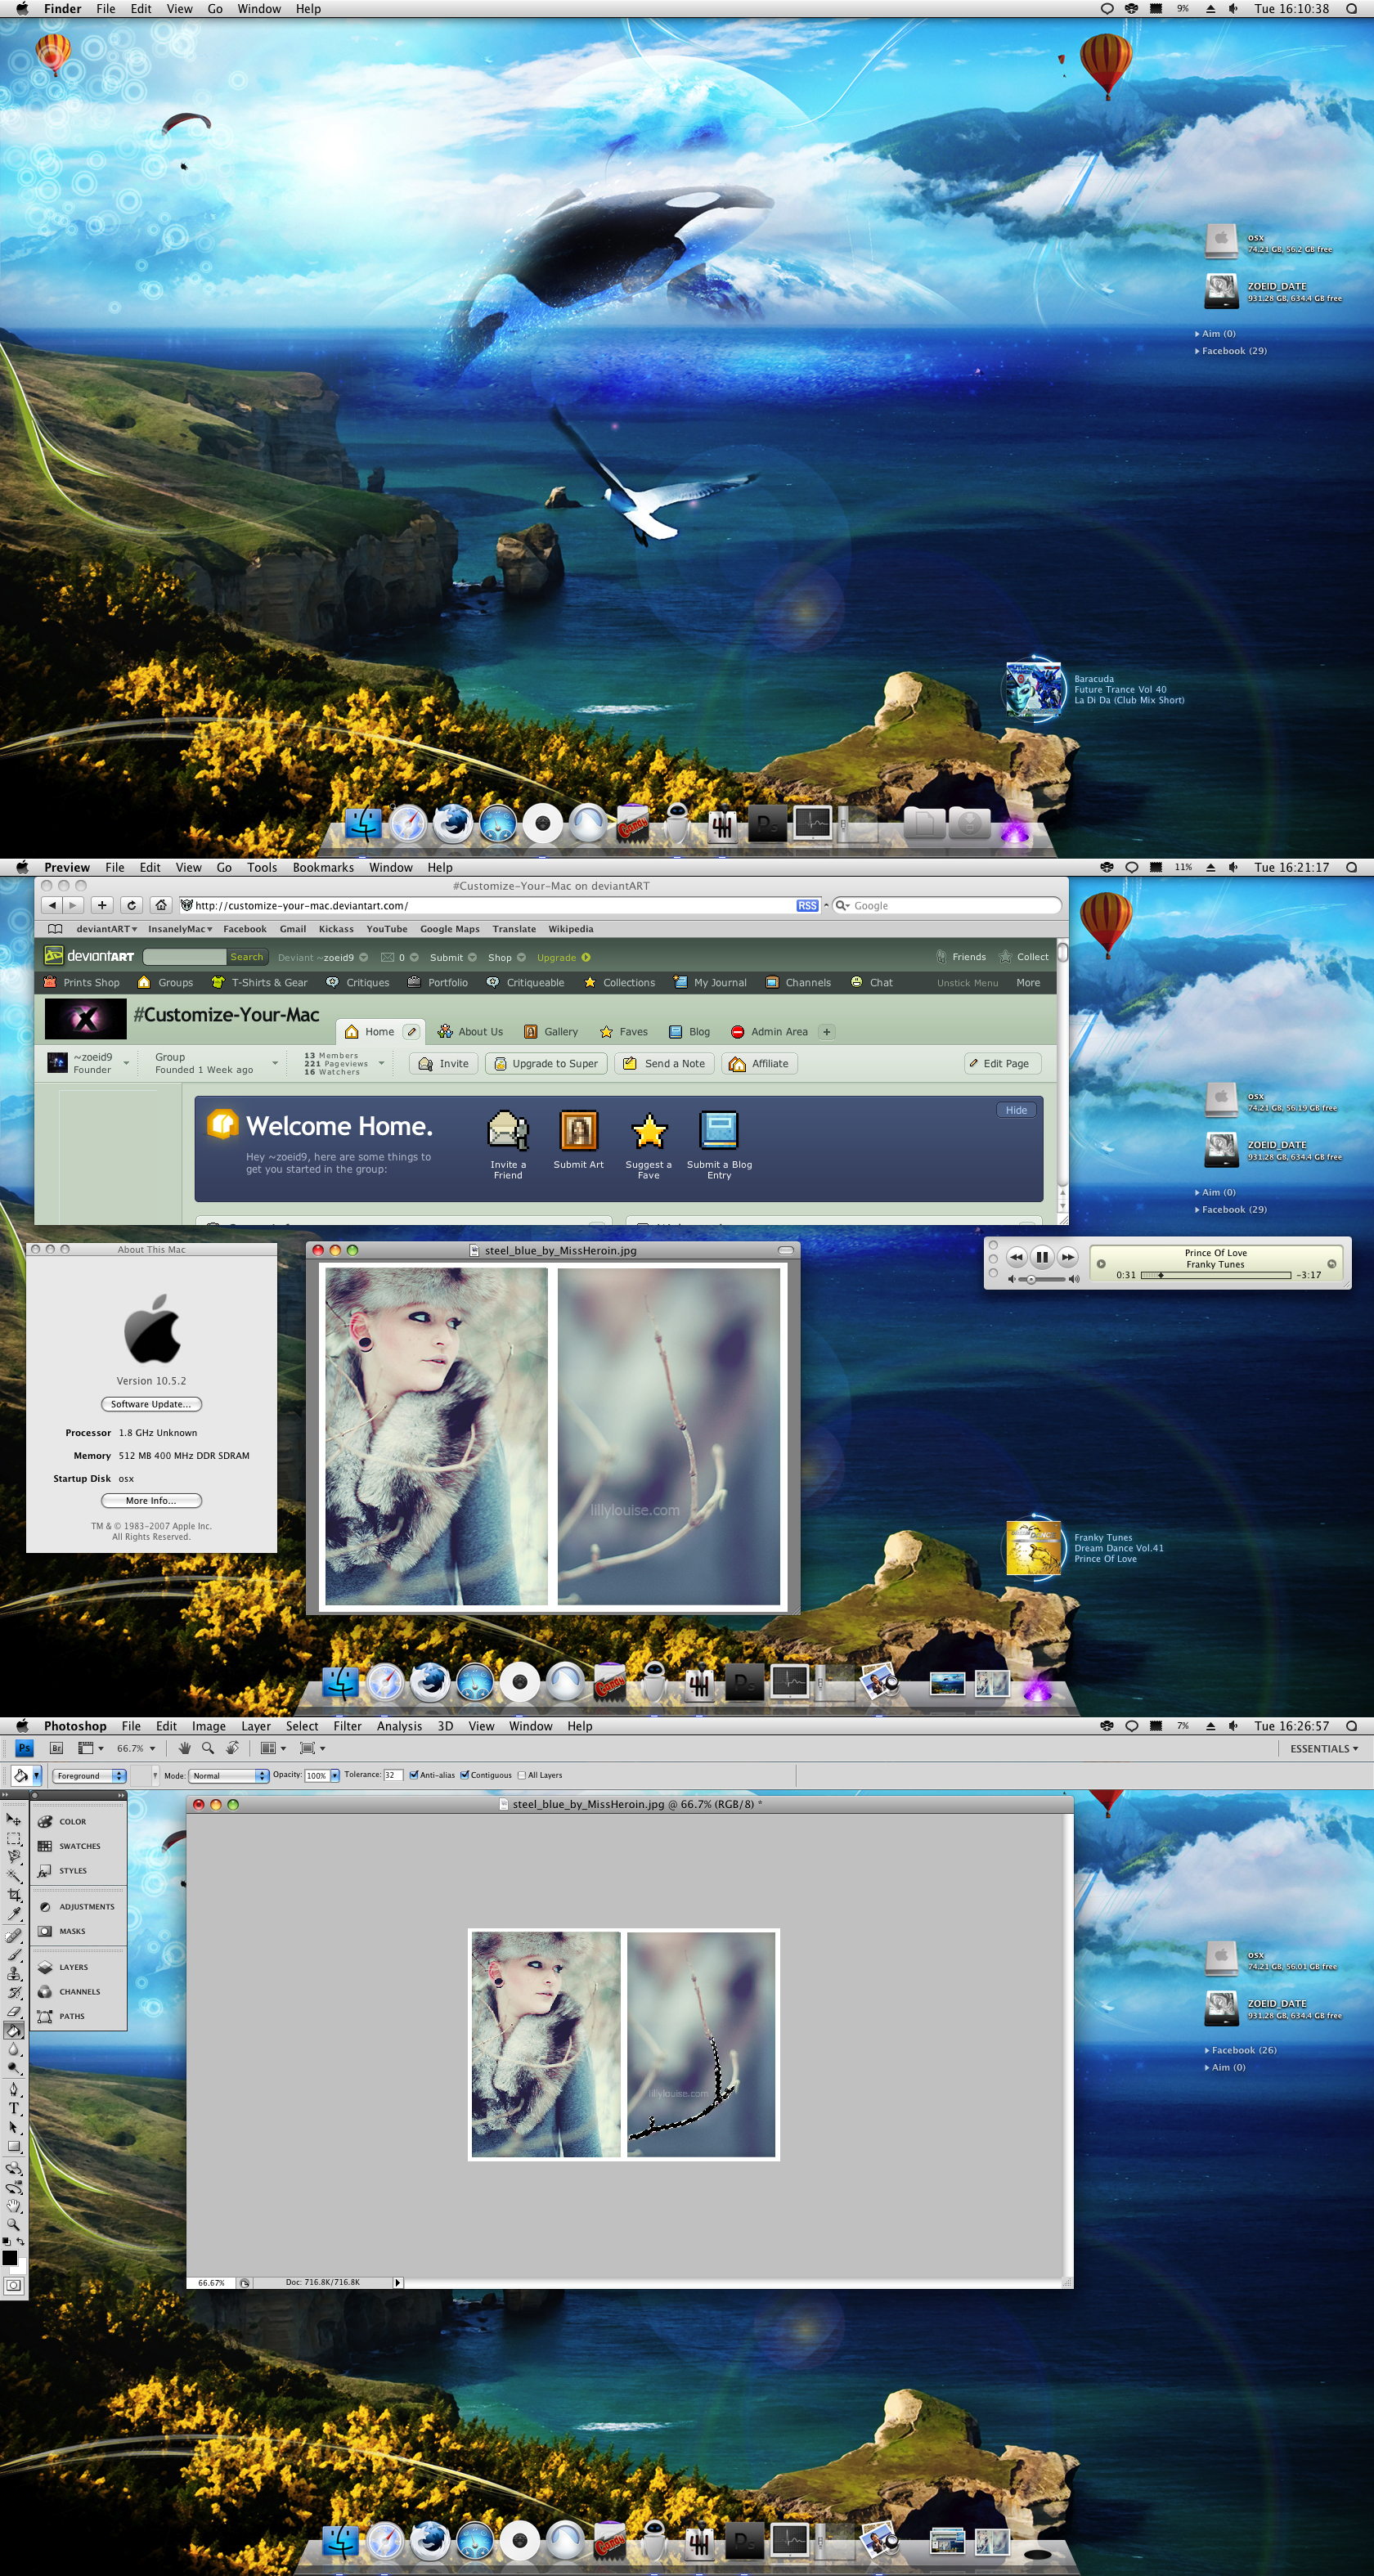
Task: Select the Dodge tool
Action: (x=14, y=2068)
